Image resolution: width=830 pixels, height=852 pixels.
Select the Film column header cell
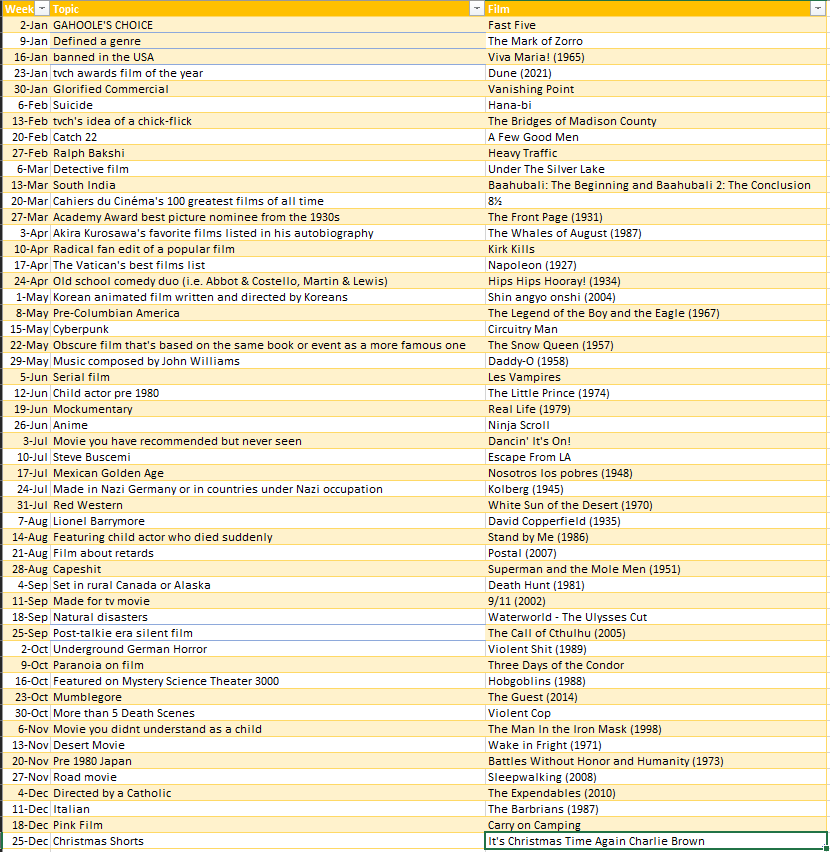(640, 9)
